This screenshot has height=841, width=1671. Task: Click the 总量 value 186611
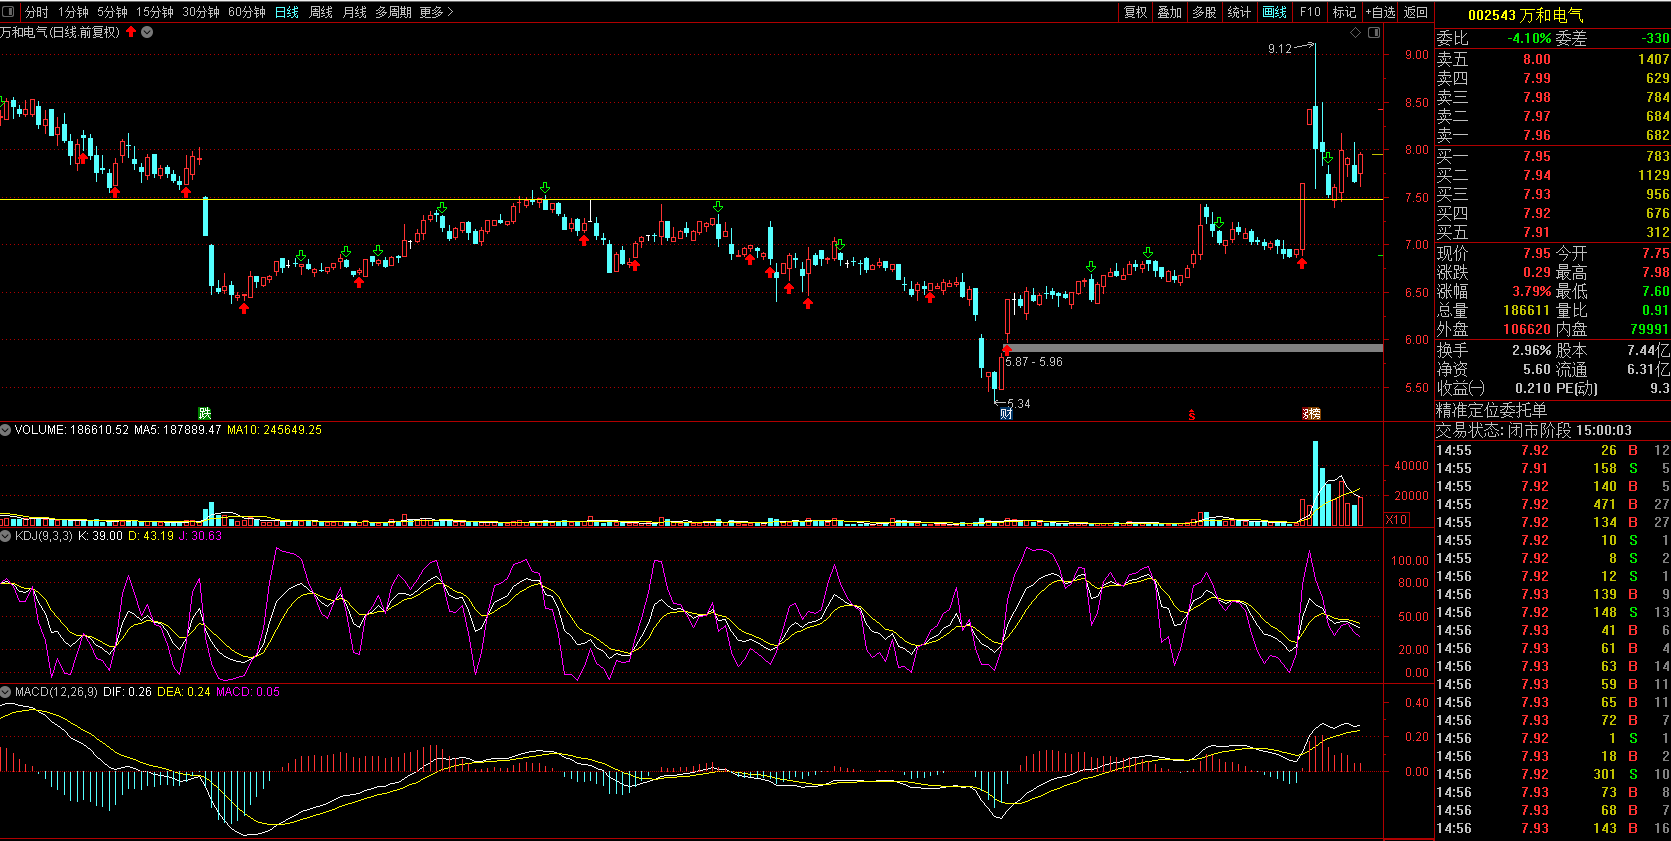(x=1526, y=310)
